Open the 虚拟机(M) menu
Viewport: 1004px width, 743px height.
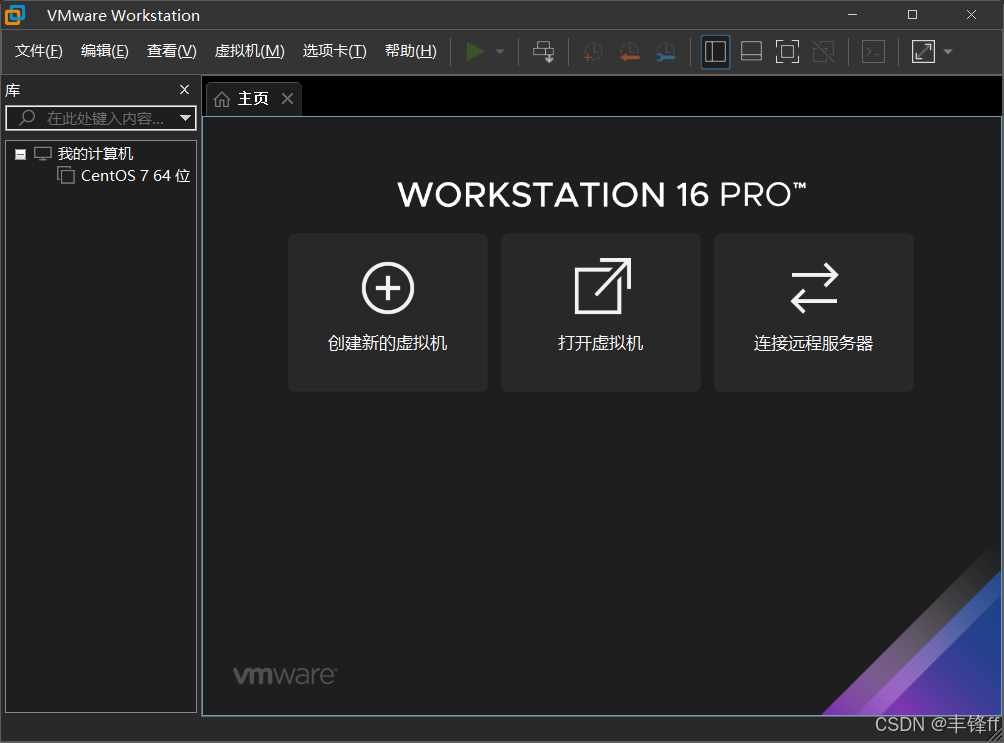coord(249,51)
